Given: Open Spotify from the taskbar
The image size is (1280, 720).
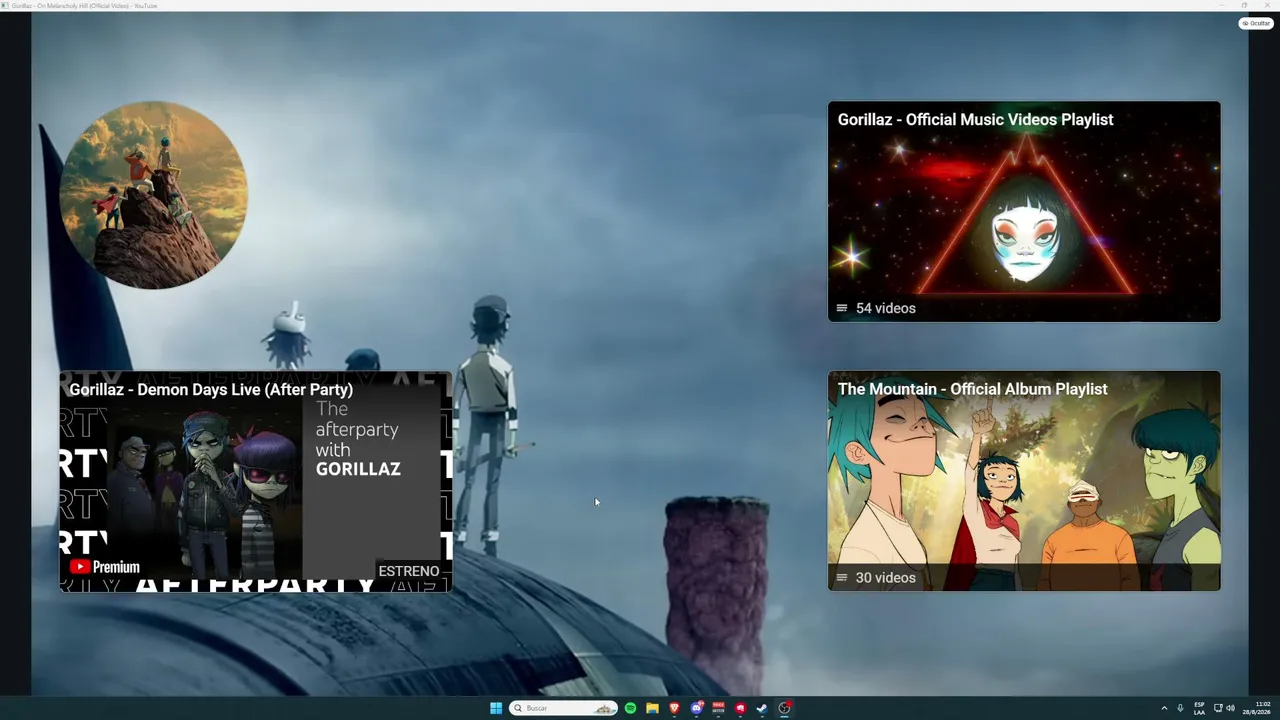Looking at the screenshot, I should 630,708.
